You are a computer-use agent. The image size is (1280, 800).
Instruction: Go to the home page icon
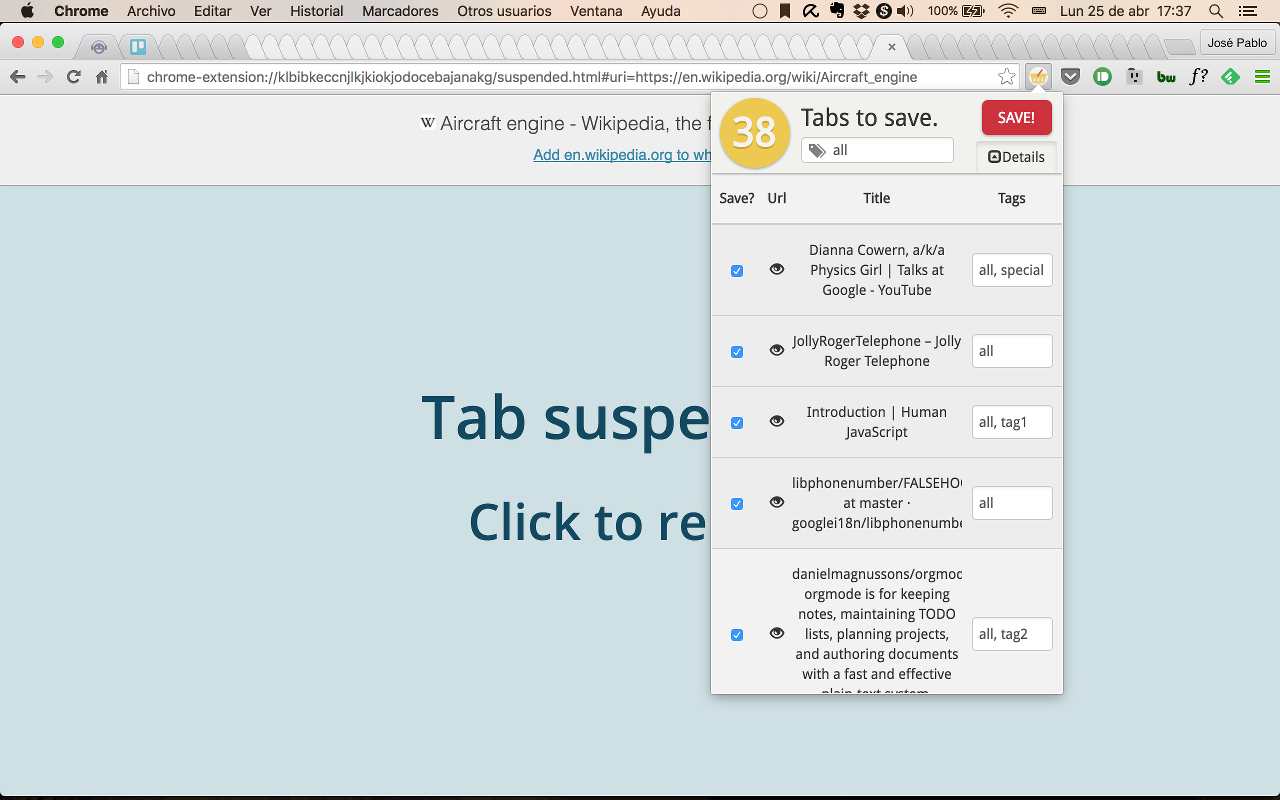point(102,77)
